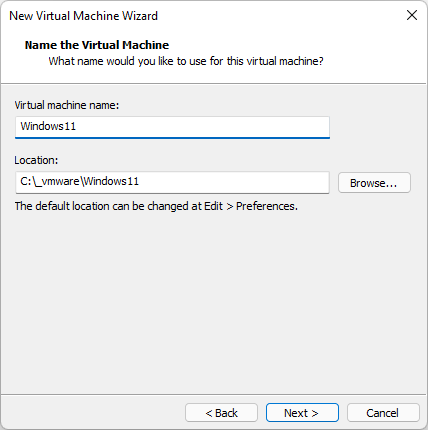Close the New Virtual Machine Wizard dialog

[x=412, y=15]
